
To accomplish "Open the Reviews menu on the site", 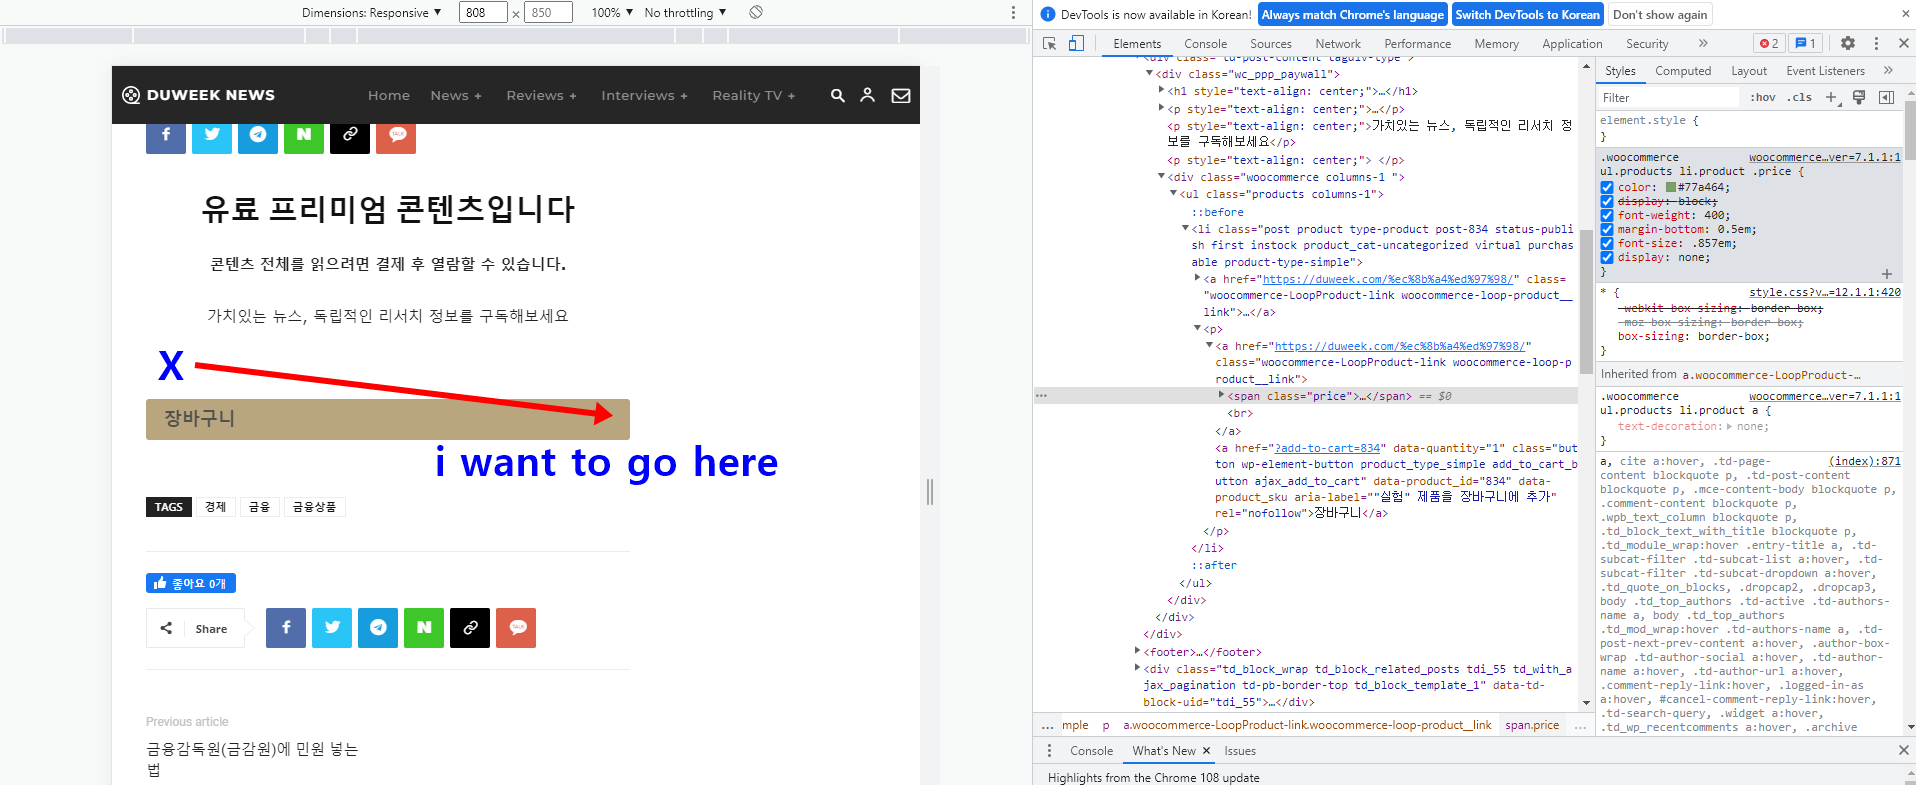I will click(541, 95).
